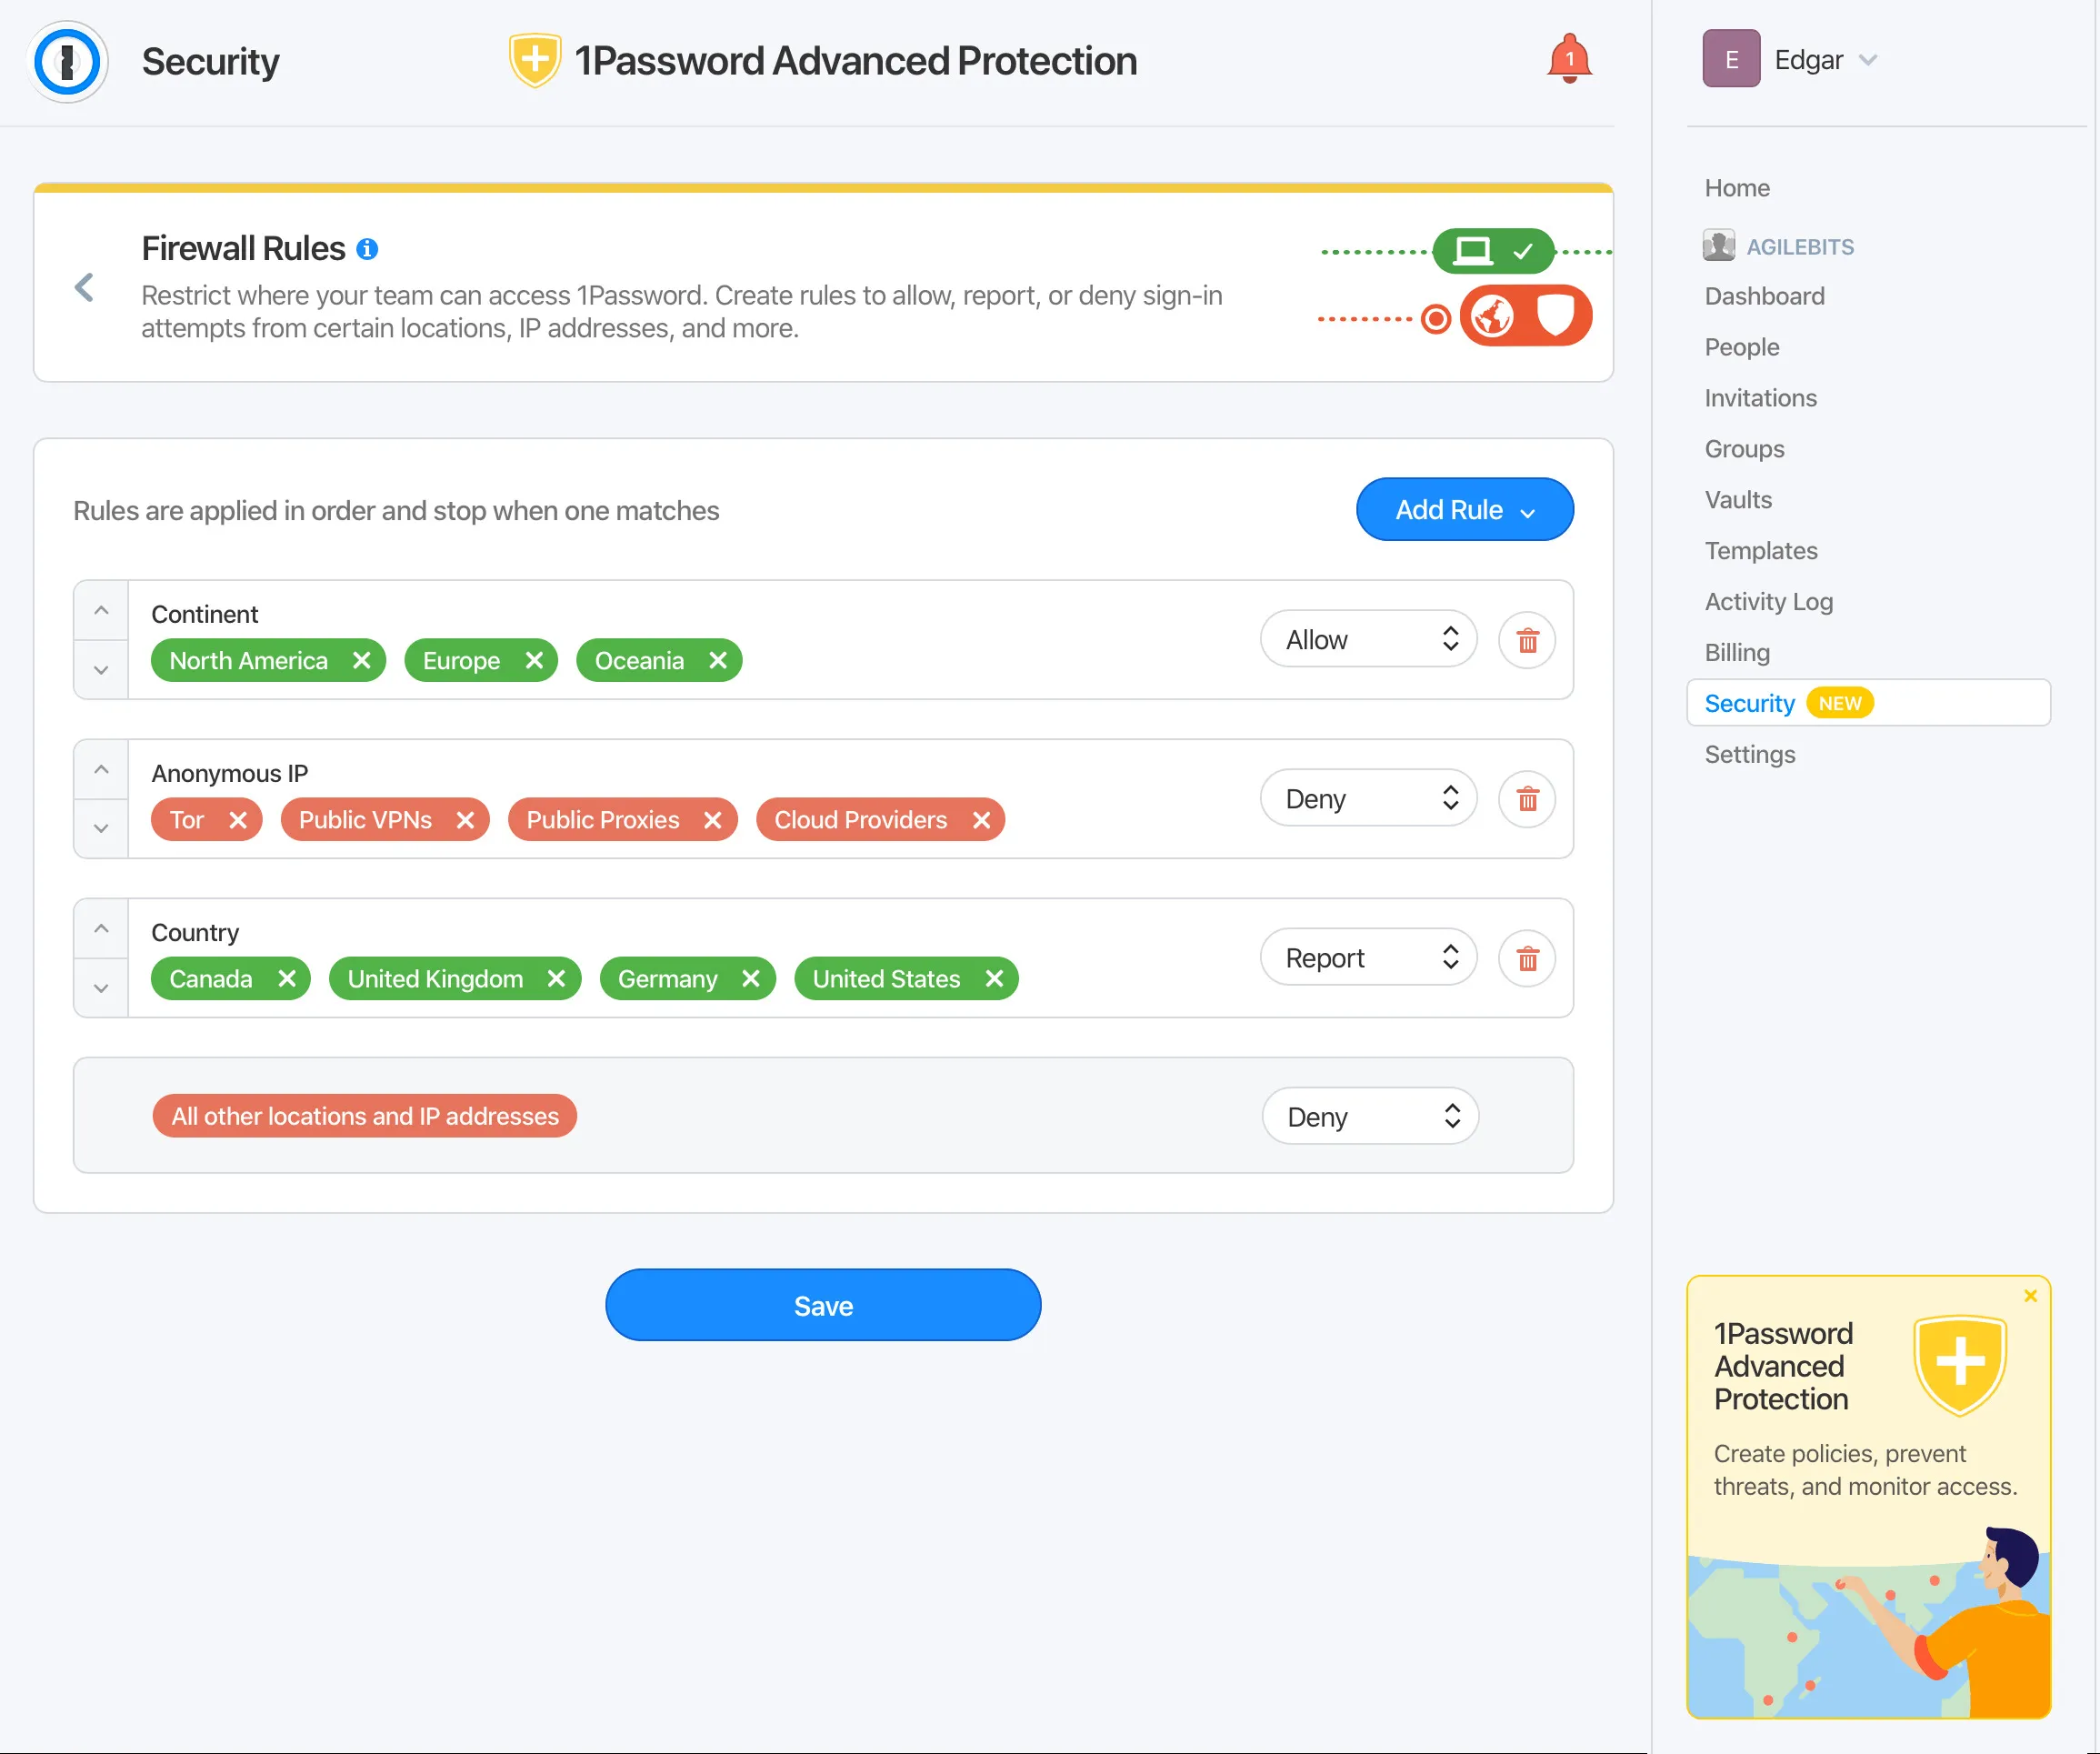Open the Firewall Rules info icon
Screen dimensions: 2100x1754
[368, 249]
